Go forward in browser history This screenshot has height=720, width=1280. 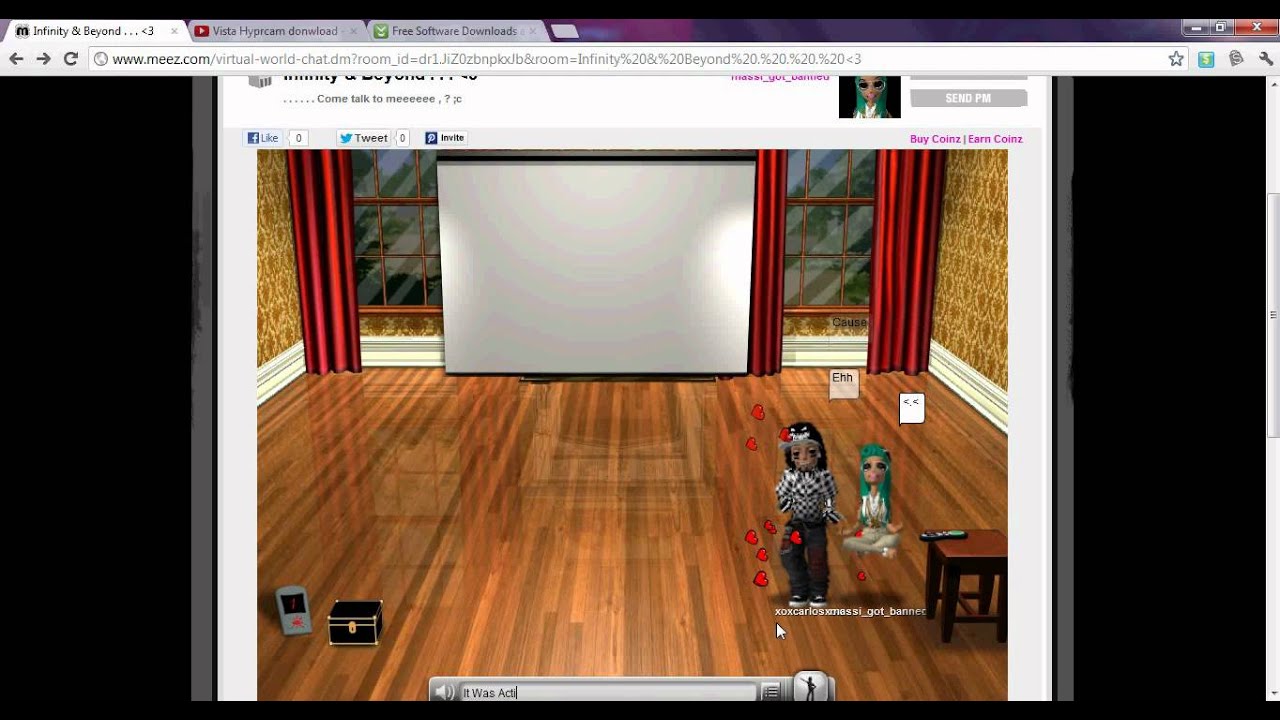43,59
